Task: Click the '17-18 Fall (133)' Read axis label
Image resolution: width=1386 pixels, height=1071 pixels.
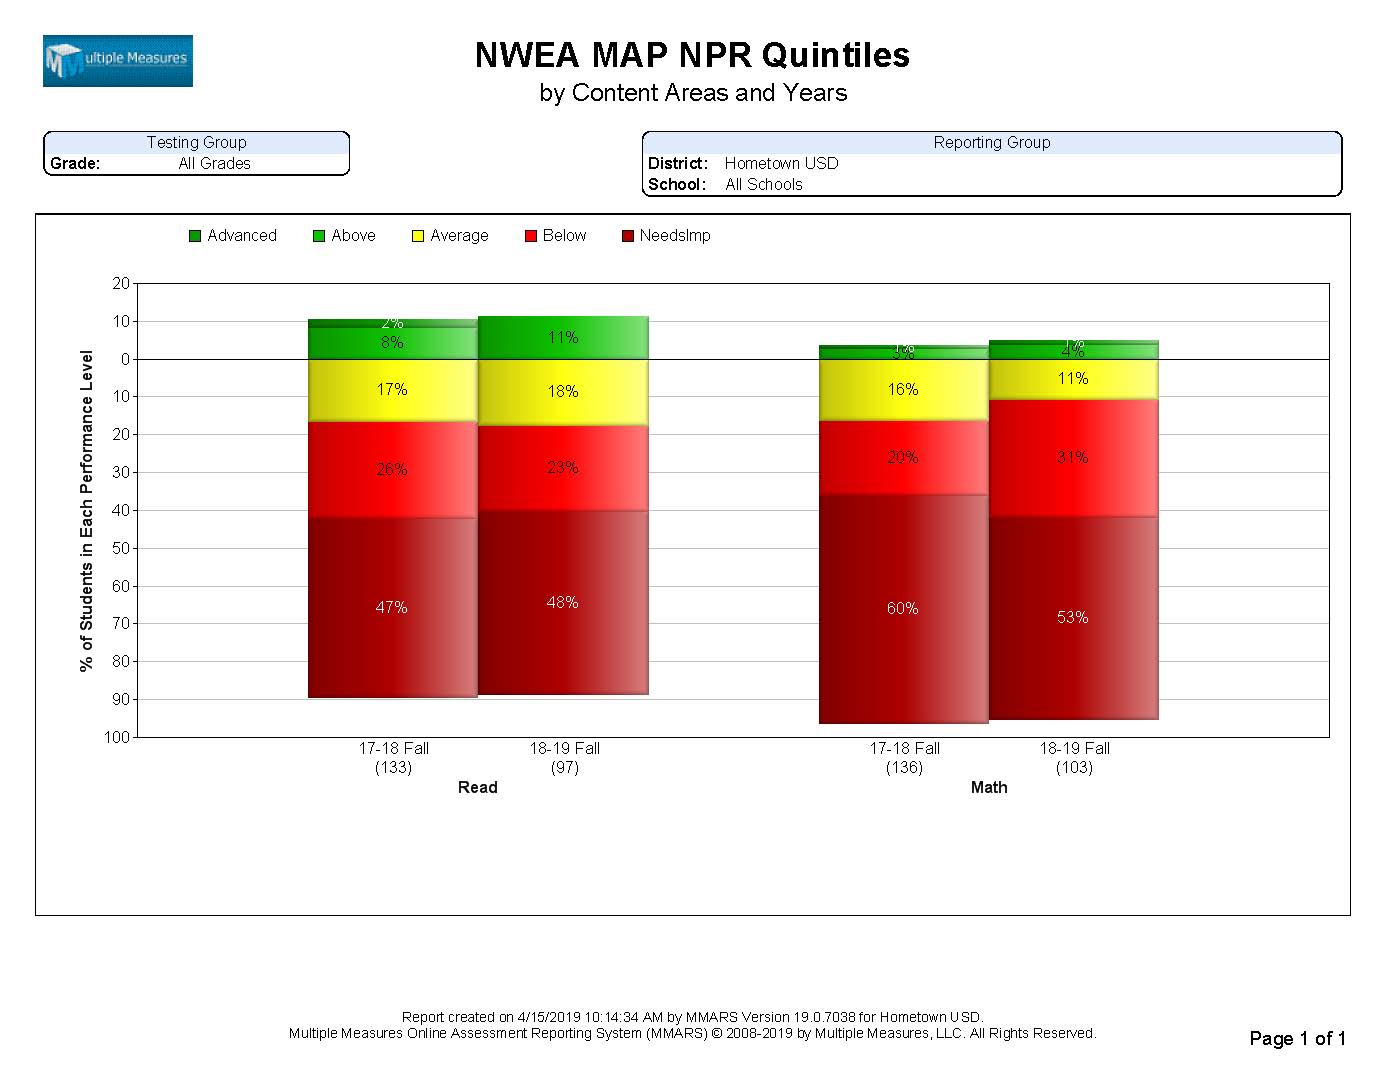Action: (x=394, y=758)
